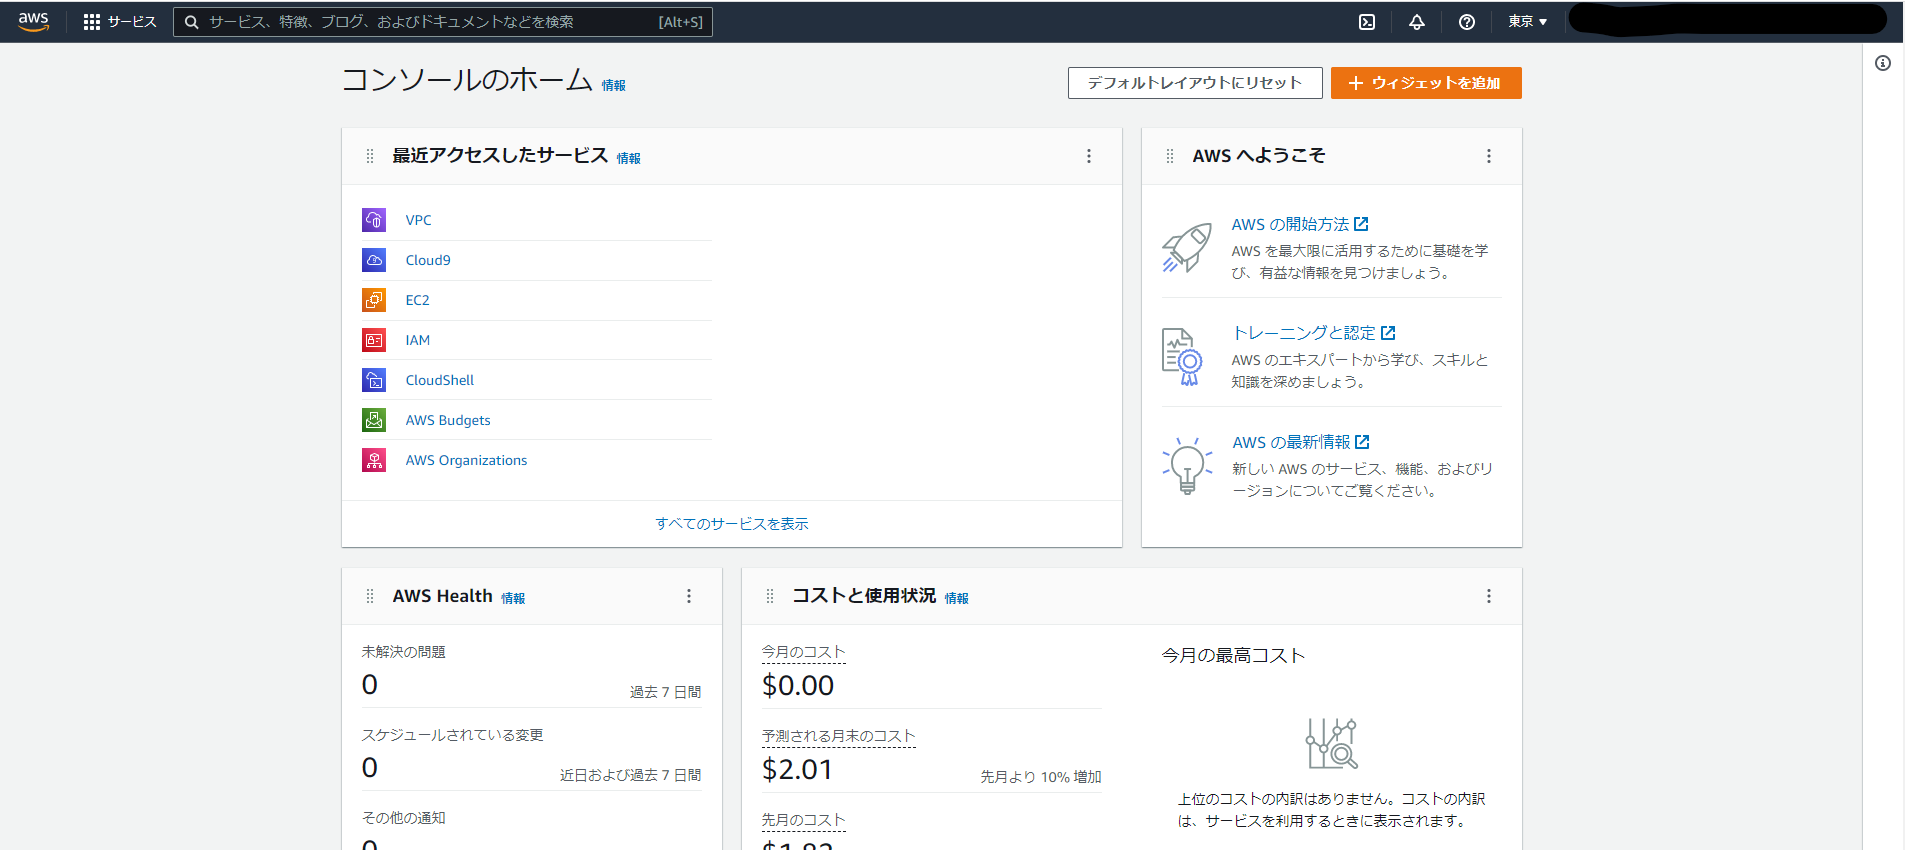Viewport: 1905px width, 850px height.
Task: Open the notifications bell
Action: tap(1417, 22)
